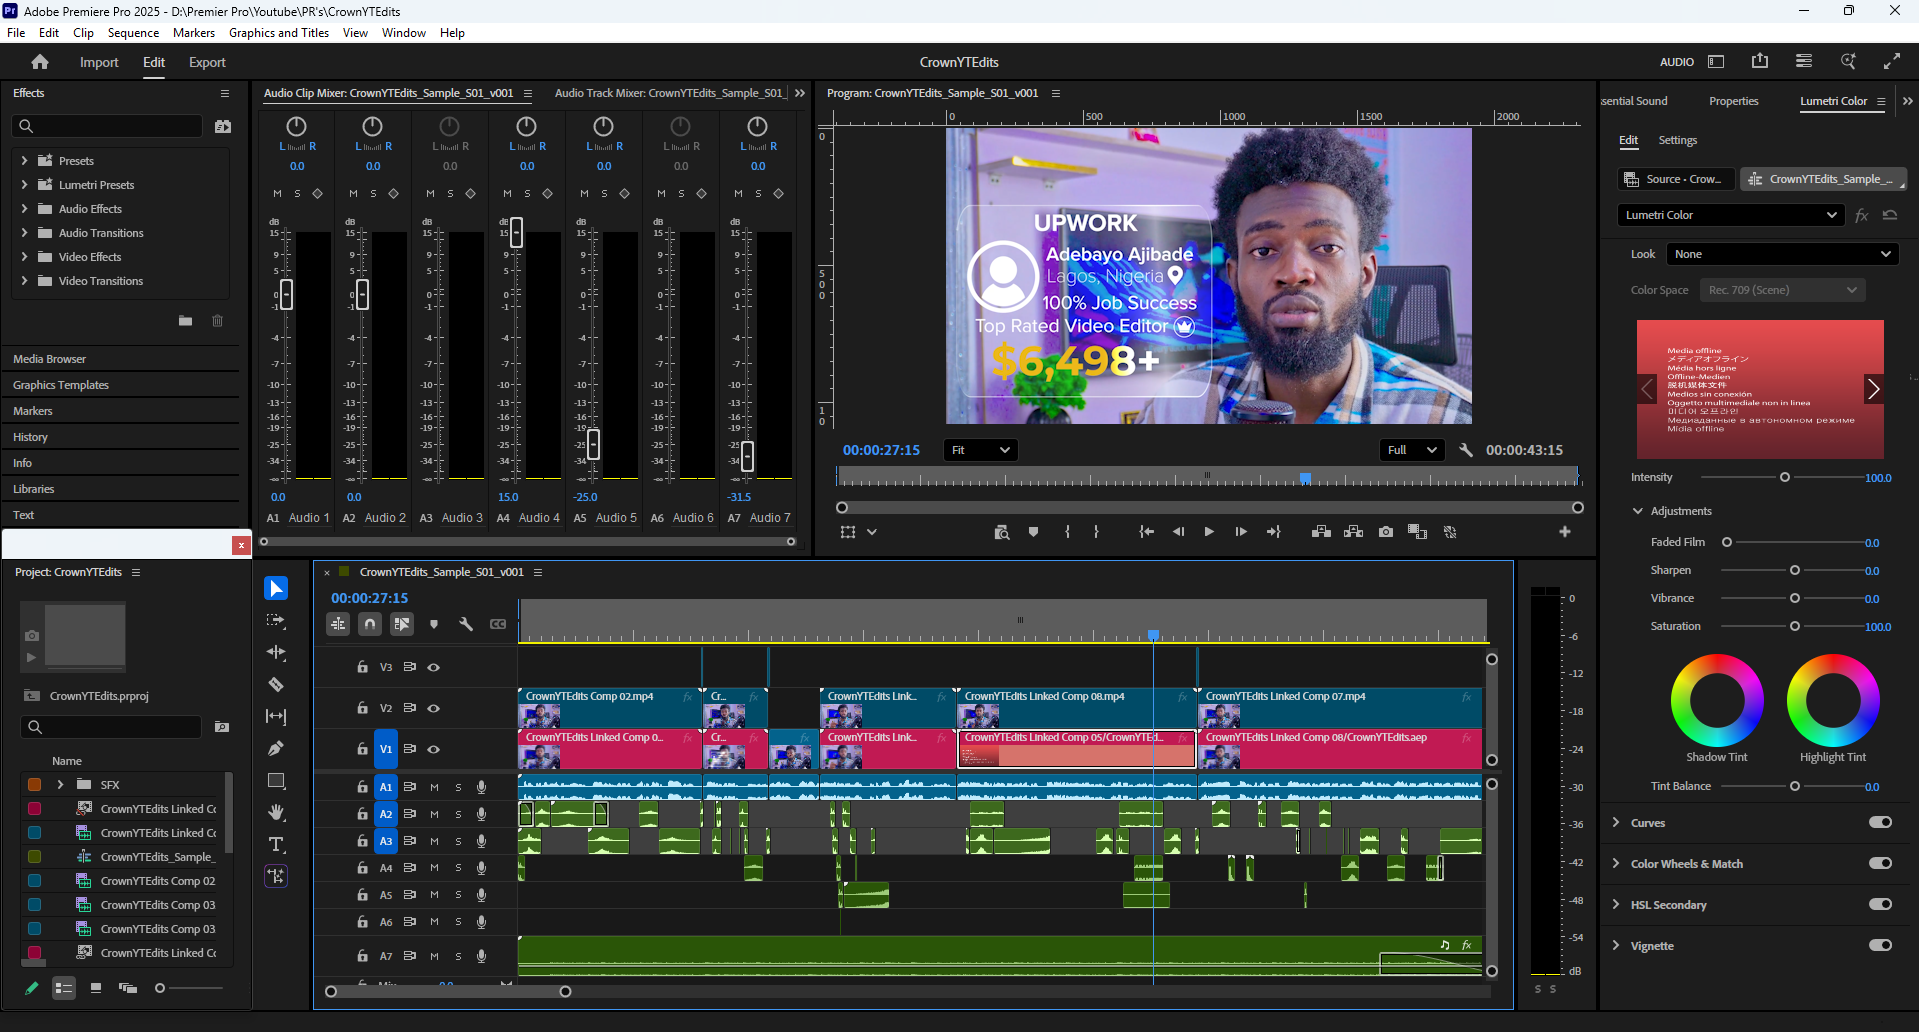Toggle full screen video icon
The height and width of the screenshot is (1032, 1919).
click(1892, 61)
